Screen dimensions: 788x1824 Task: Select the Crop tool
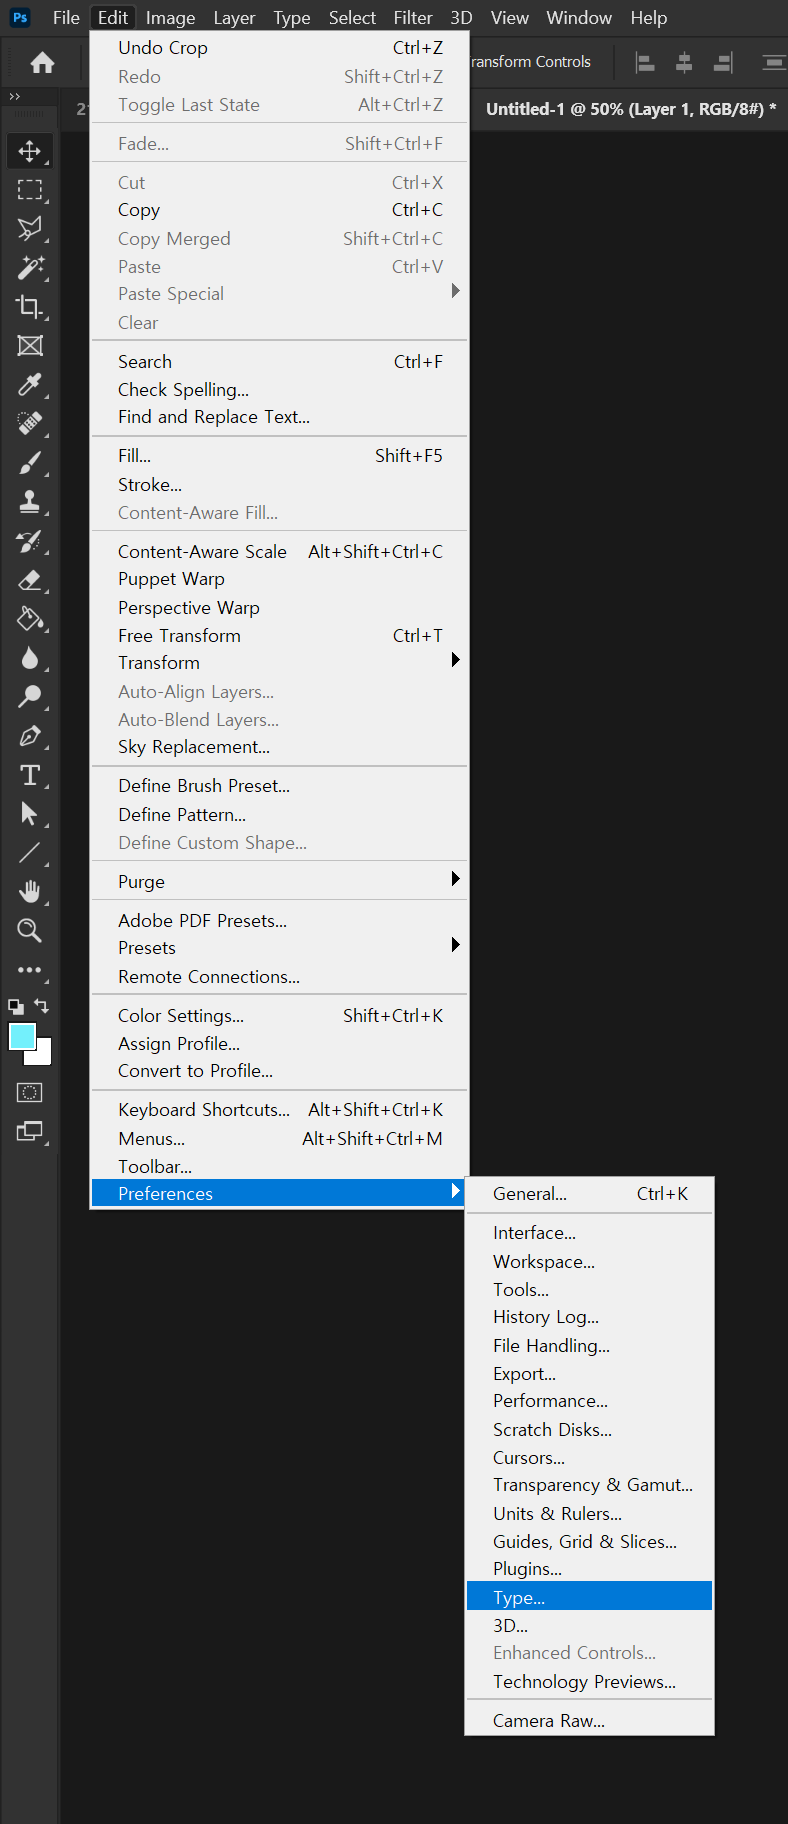30,307
